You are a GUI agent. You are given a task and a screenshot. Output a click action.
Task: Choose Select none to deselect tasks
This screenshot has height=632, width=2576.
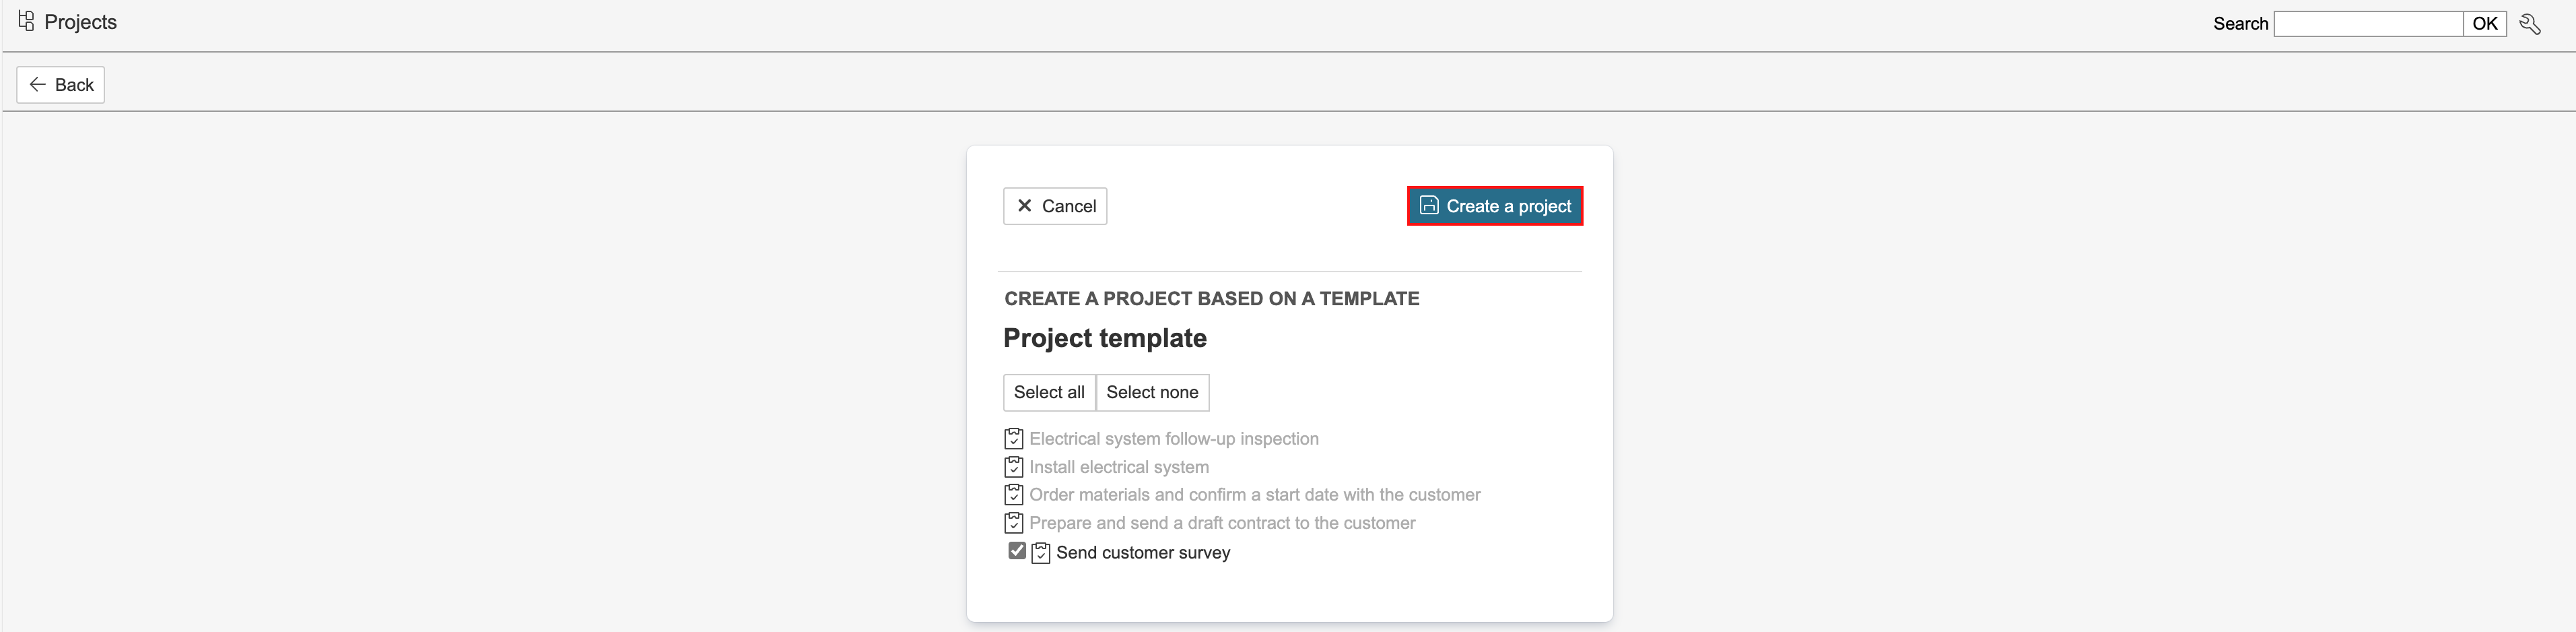pyautogui.click(x=1152, y=393)
